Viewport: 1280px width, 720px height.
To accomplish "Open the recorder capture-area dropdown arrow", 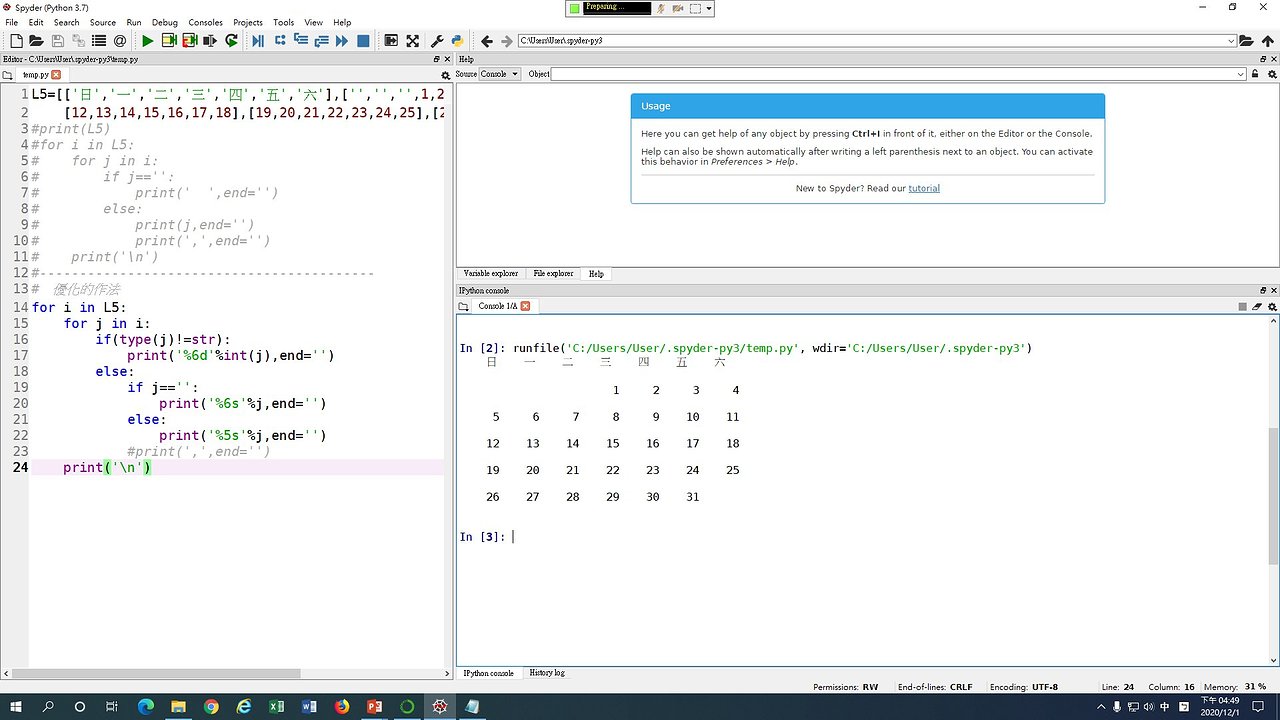I will click(709, 8).
